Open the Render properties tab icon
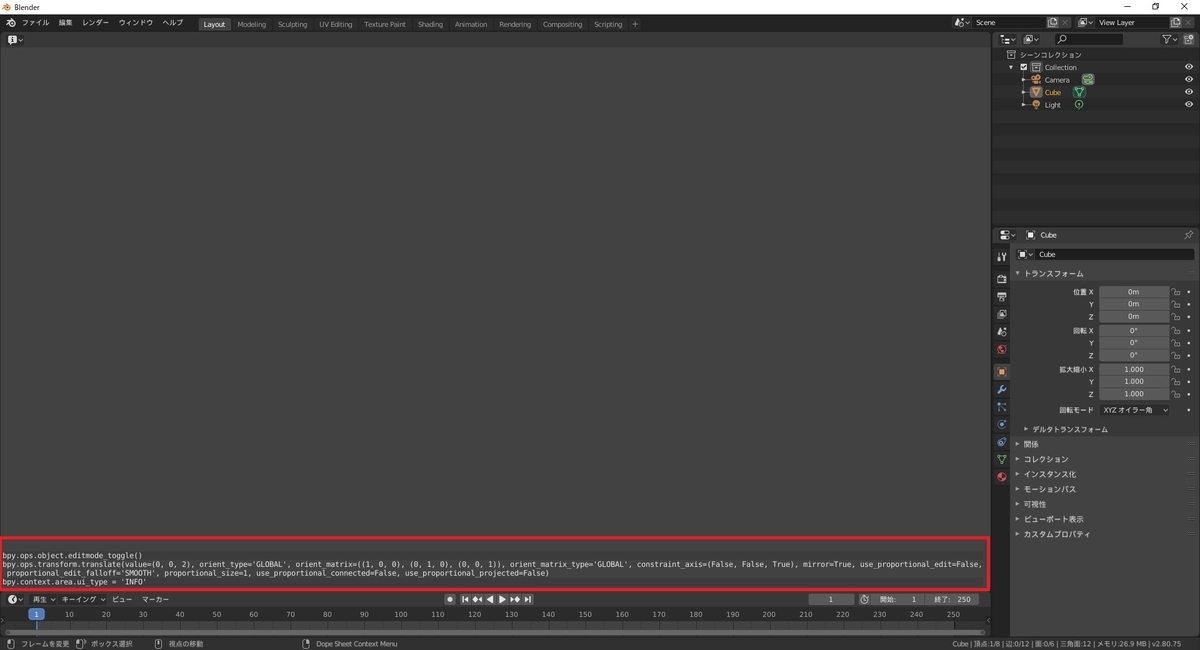 [x=1002, y=279]
